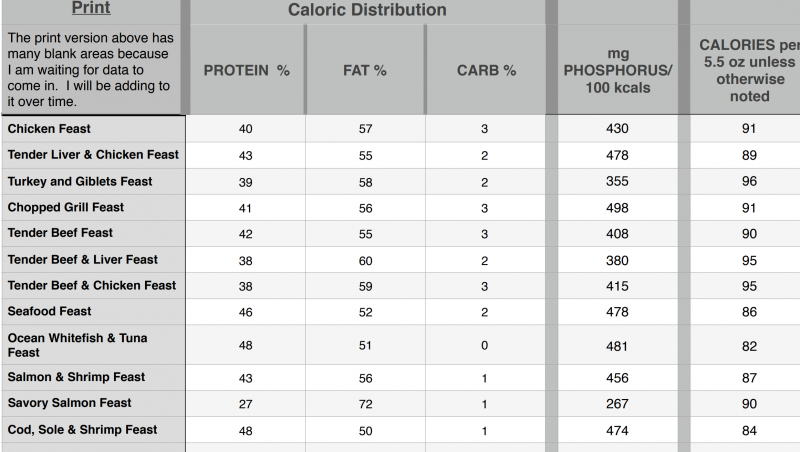Screen dimensions: 800x452
Task: Click the fat value 72 cell
Action: [365, 403]
